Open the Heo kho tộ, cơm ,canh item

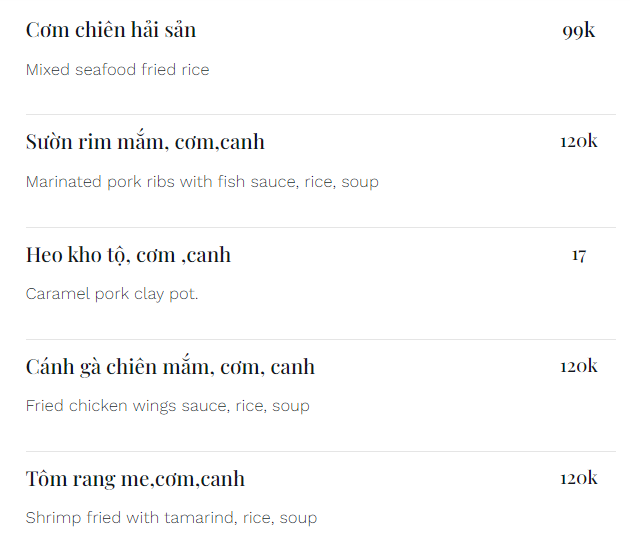(128, 255)
